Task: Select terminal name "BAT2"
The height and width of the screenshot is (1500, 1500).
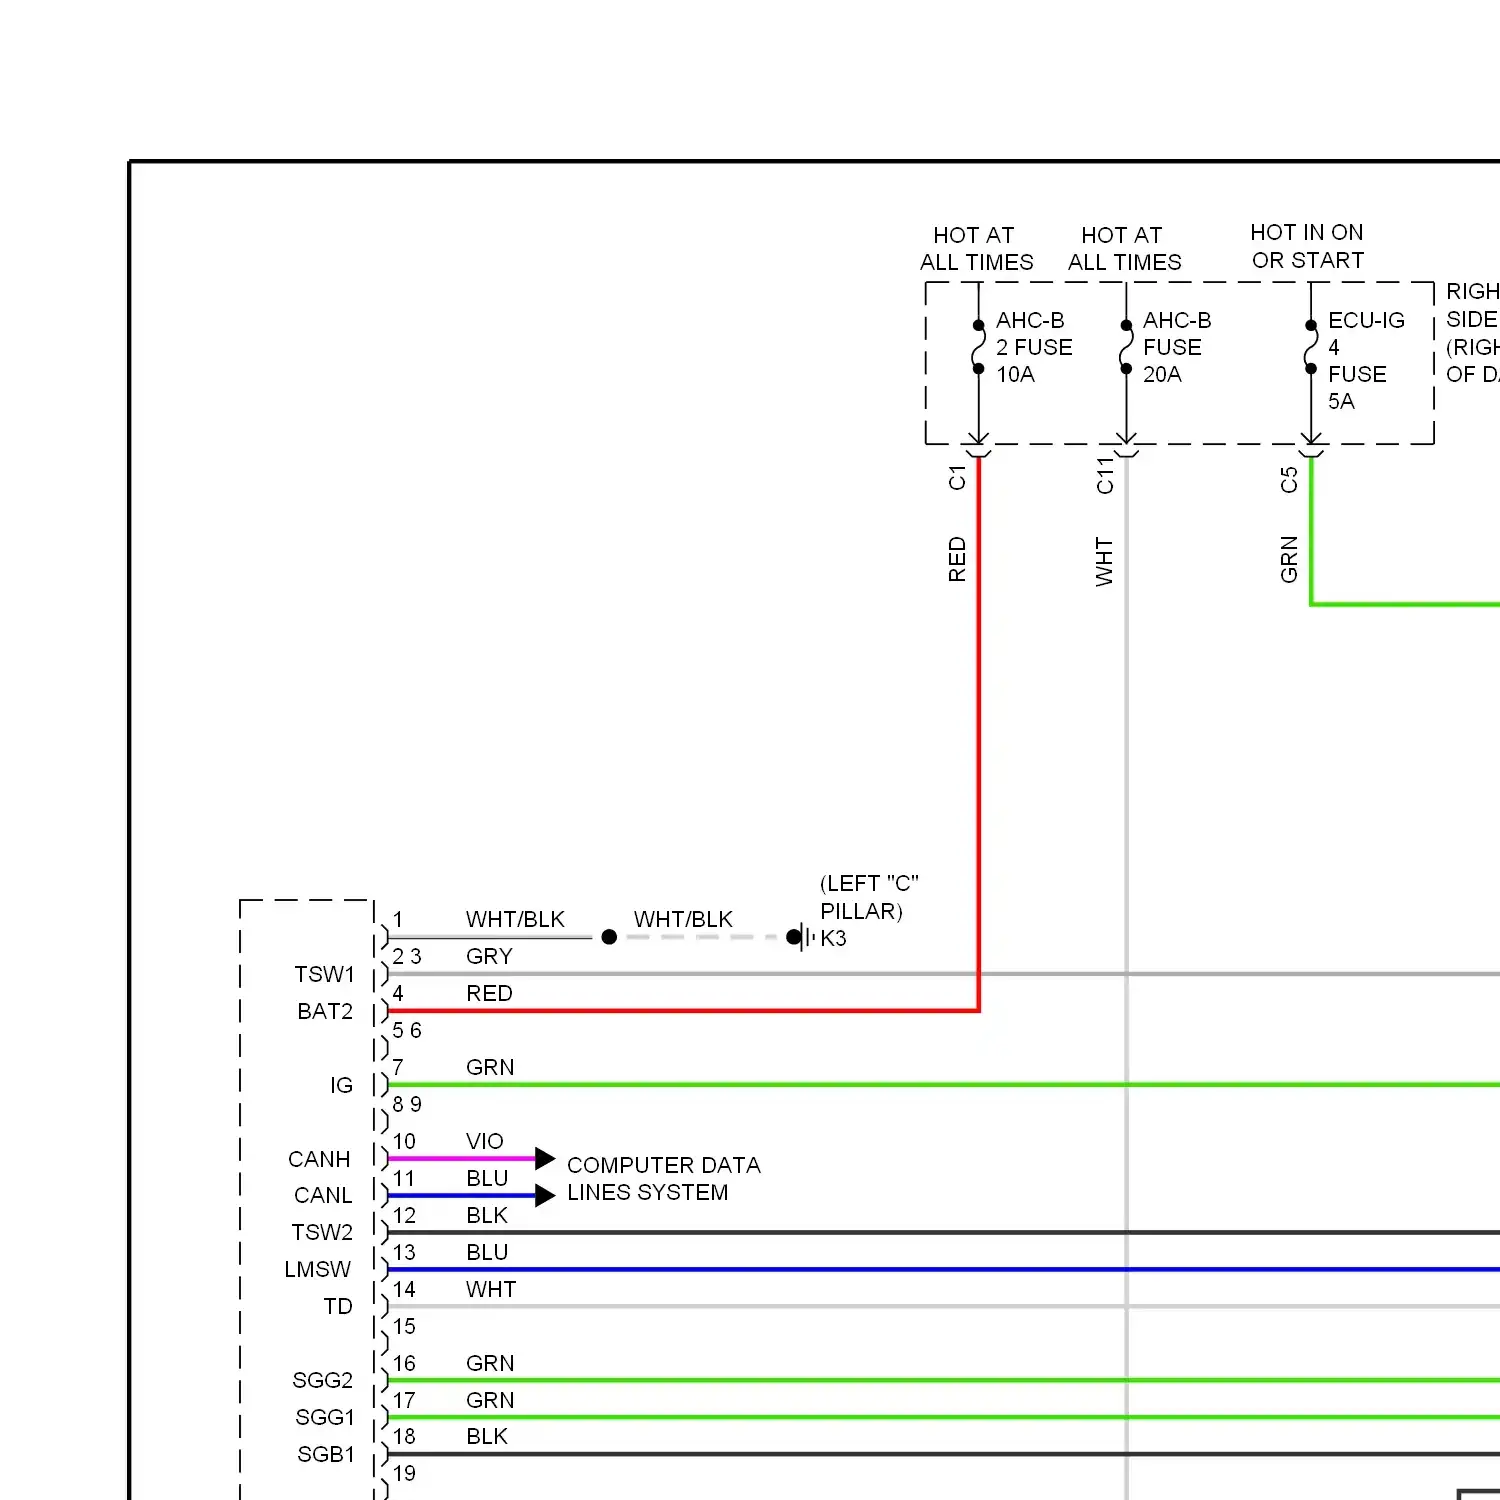Action: coord(325,1011)
